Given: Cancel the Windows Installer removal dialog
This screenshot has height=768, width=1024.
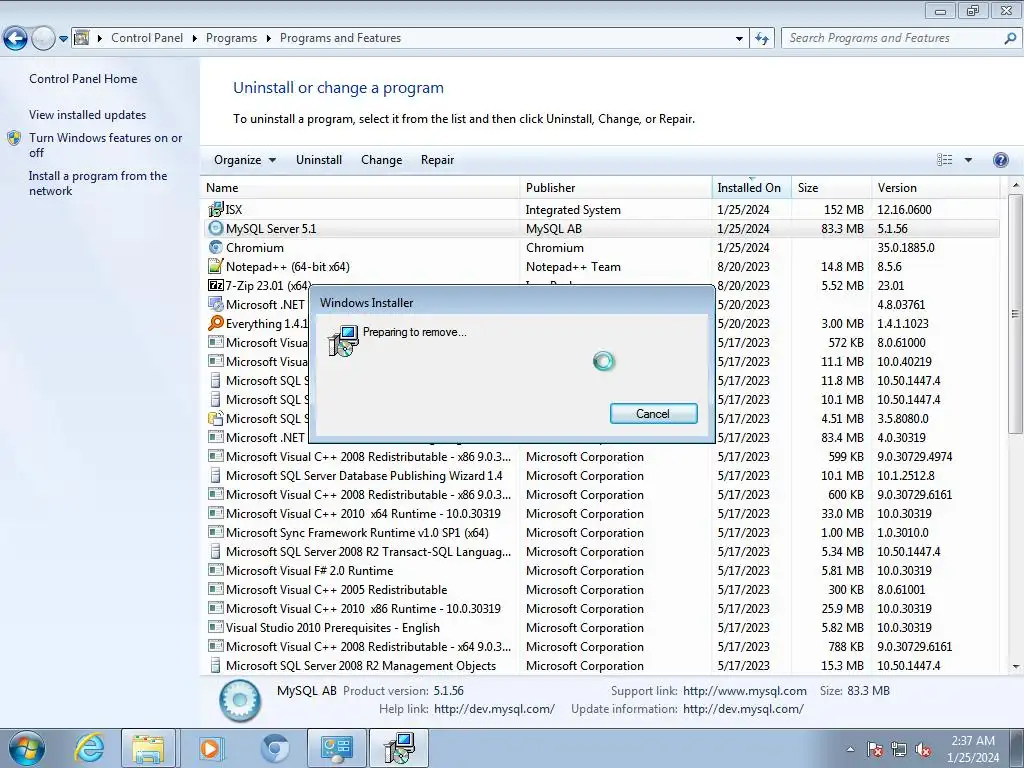Looking at the screenshot, I should tap(653, 413).
